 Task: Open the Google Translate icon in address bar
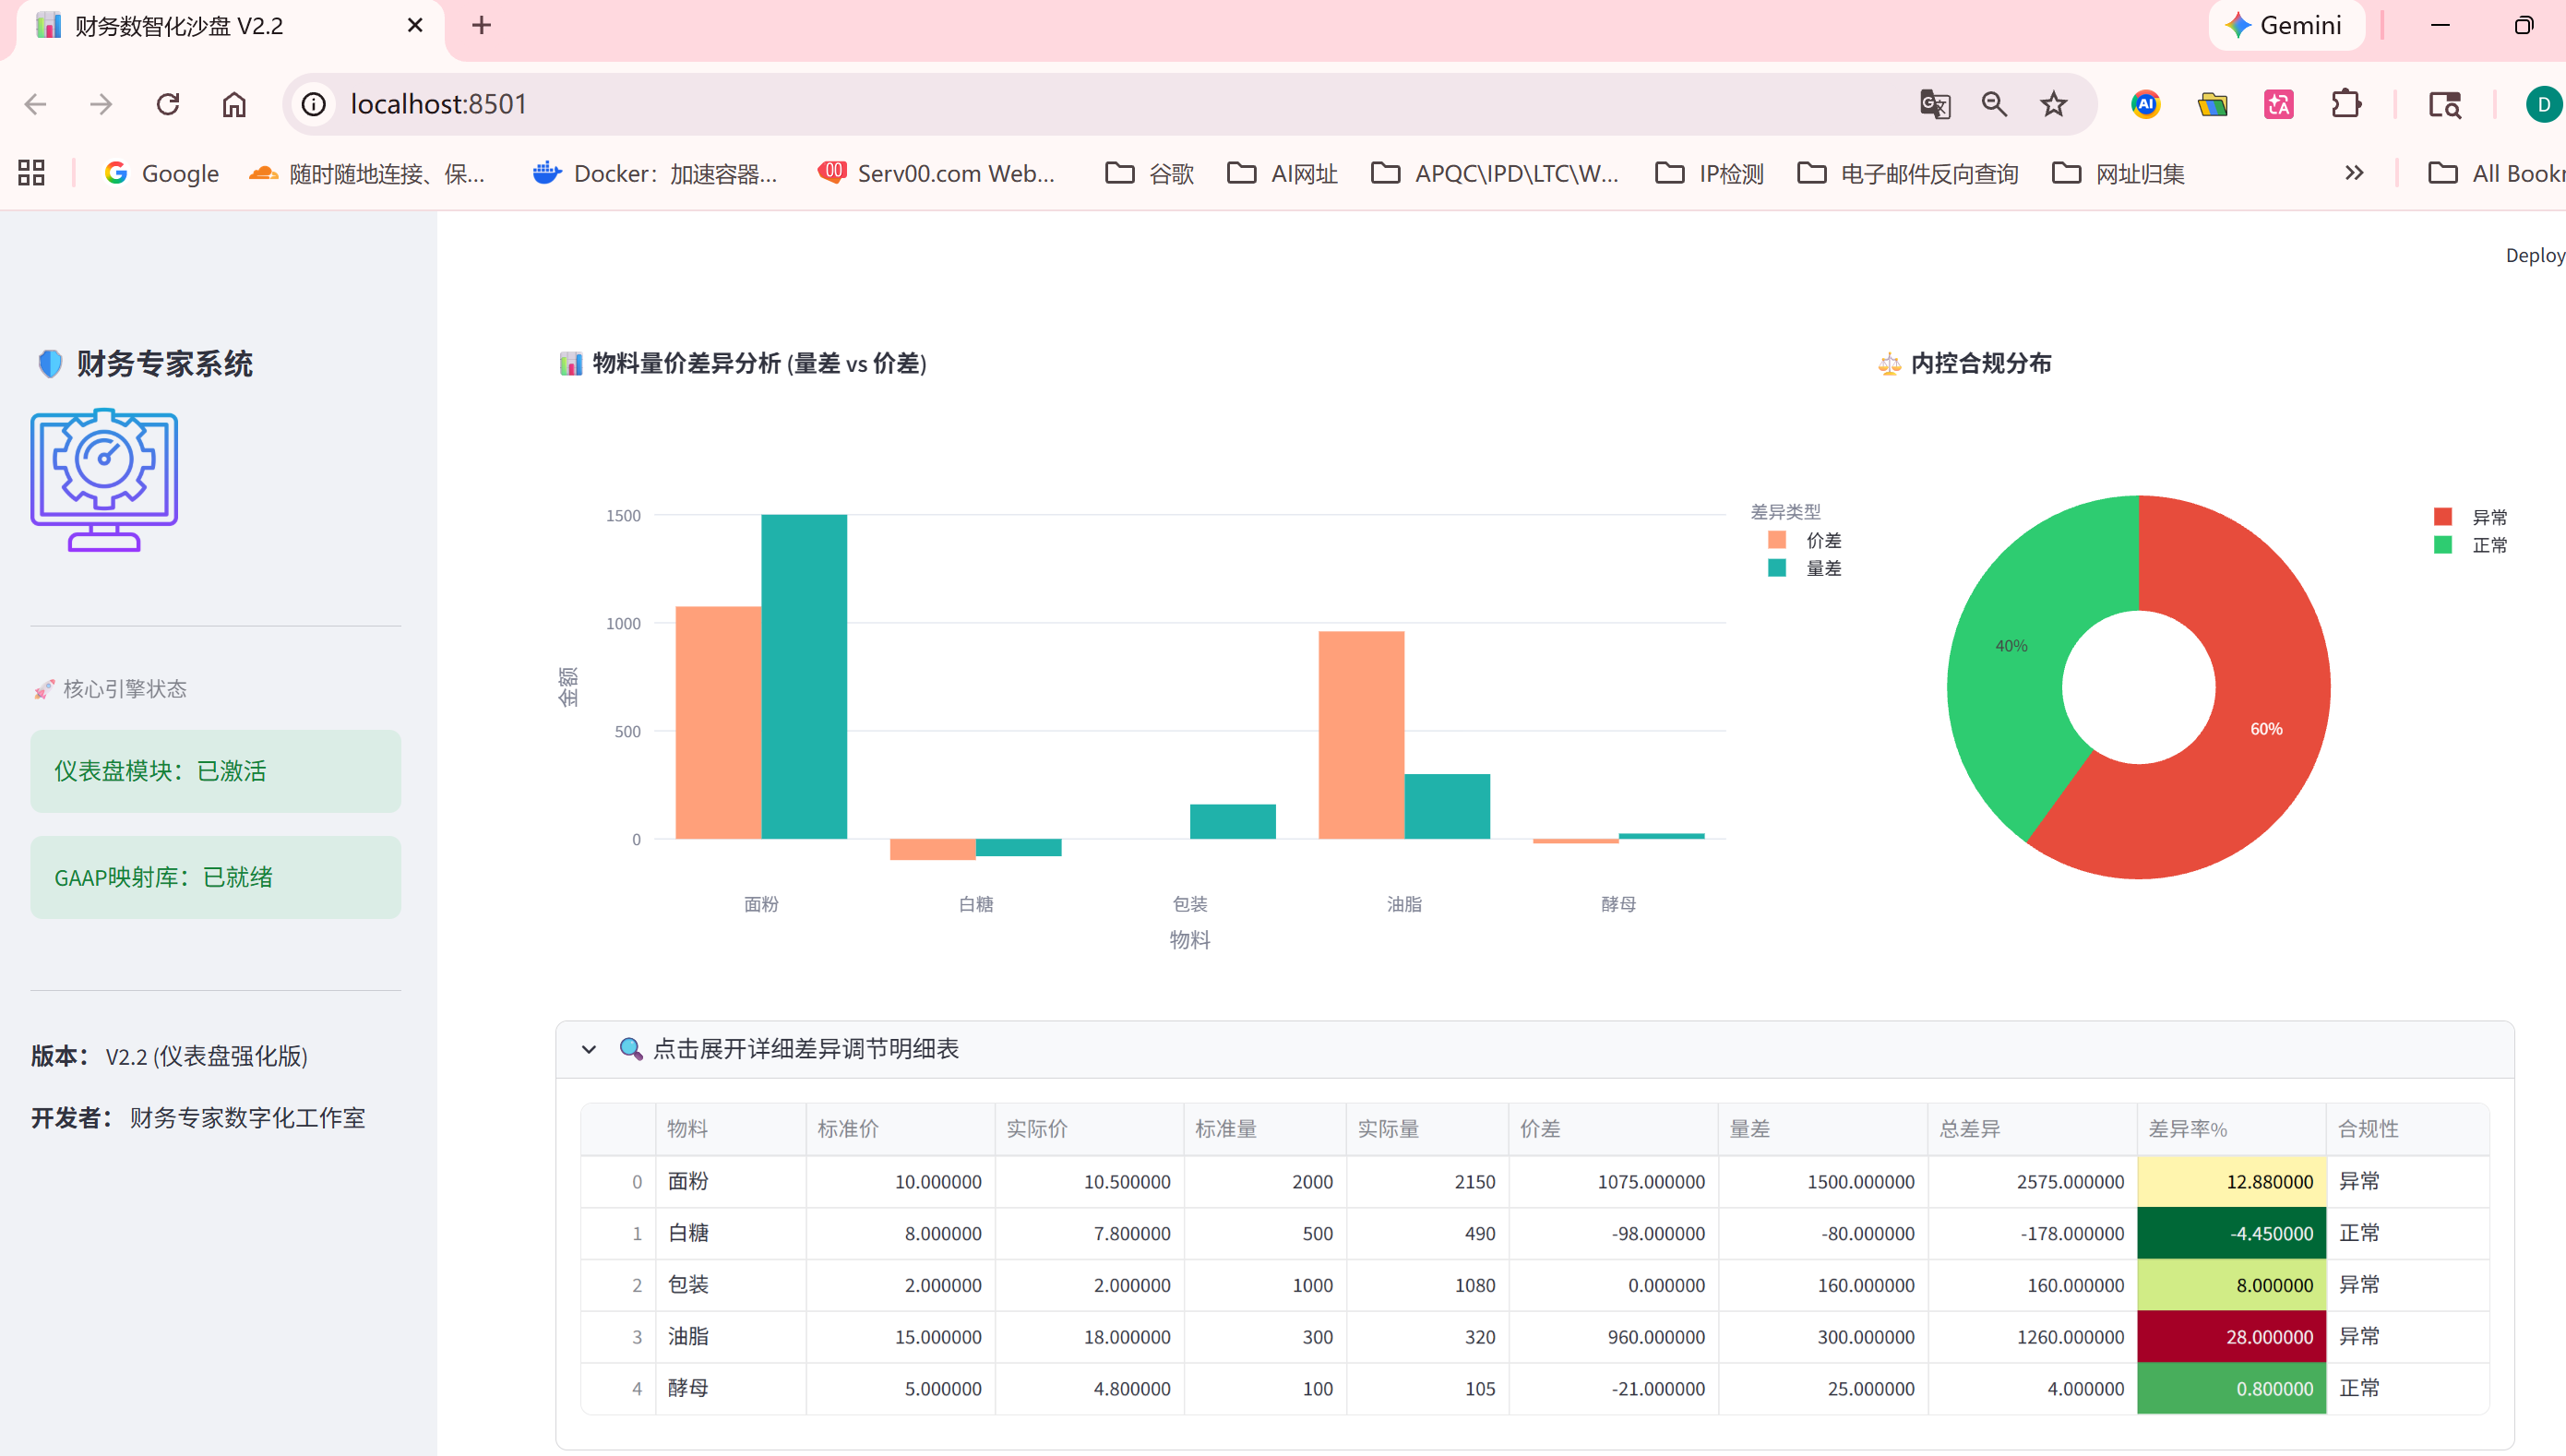coord(1934,104)
